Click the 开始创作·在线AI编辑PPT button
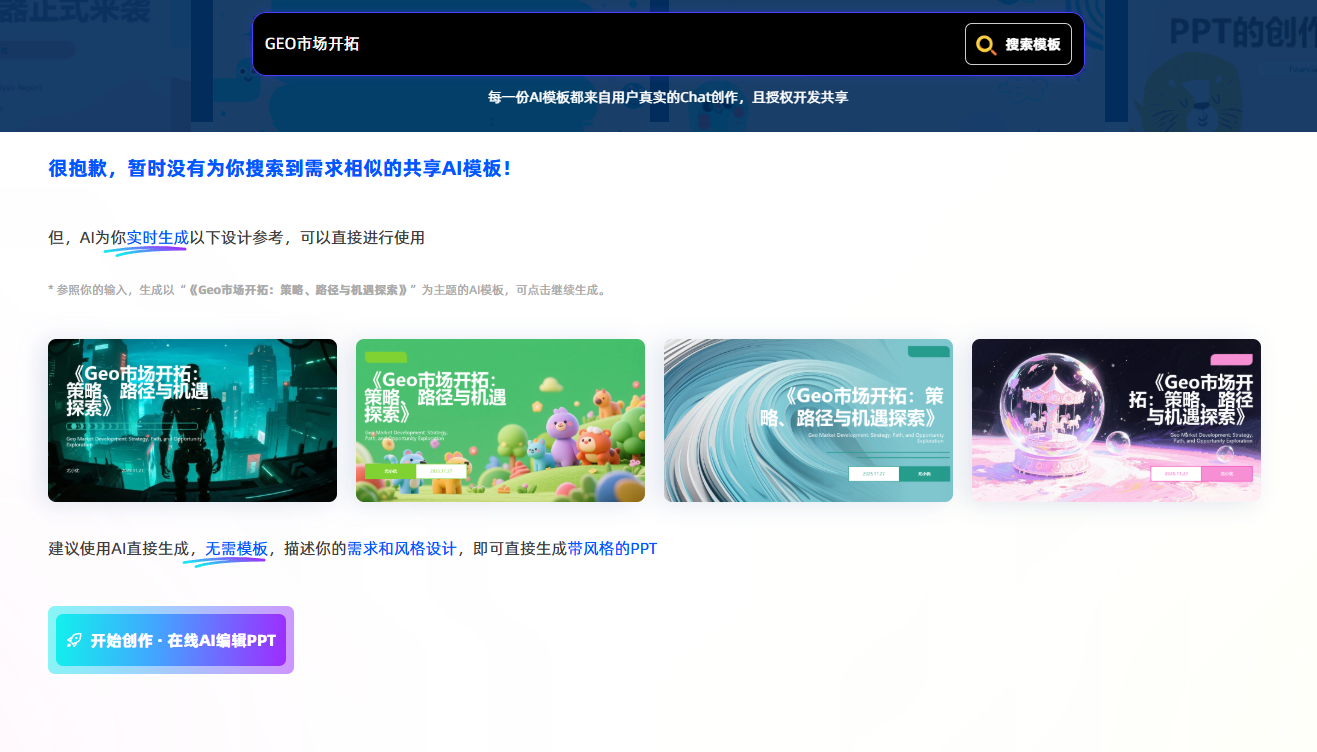Viewport: 1317px width, 752px height. (x=171, y=639)
